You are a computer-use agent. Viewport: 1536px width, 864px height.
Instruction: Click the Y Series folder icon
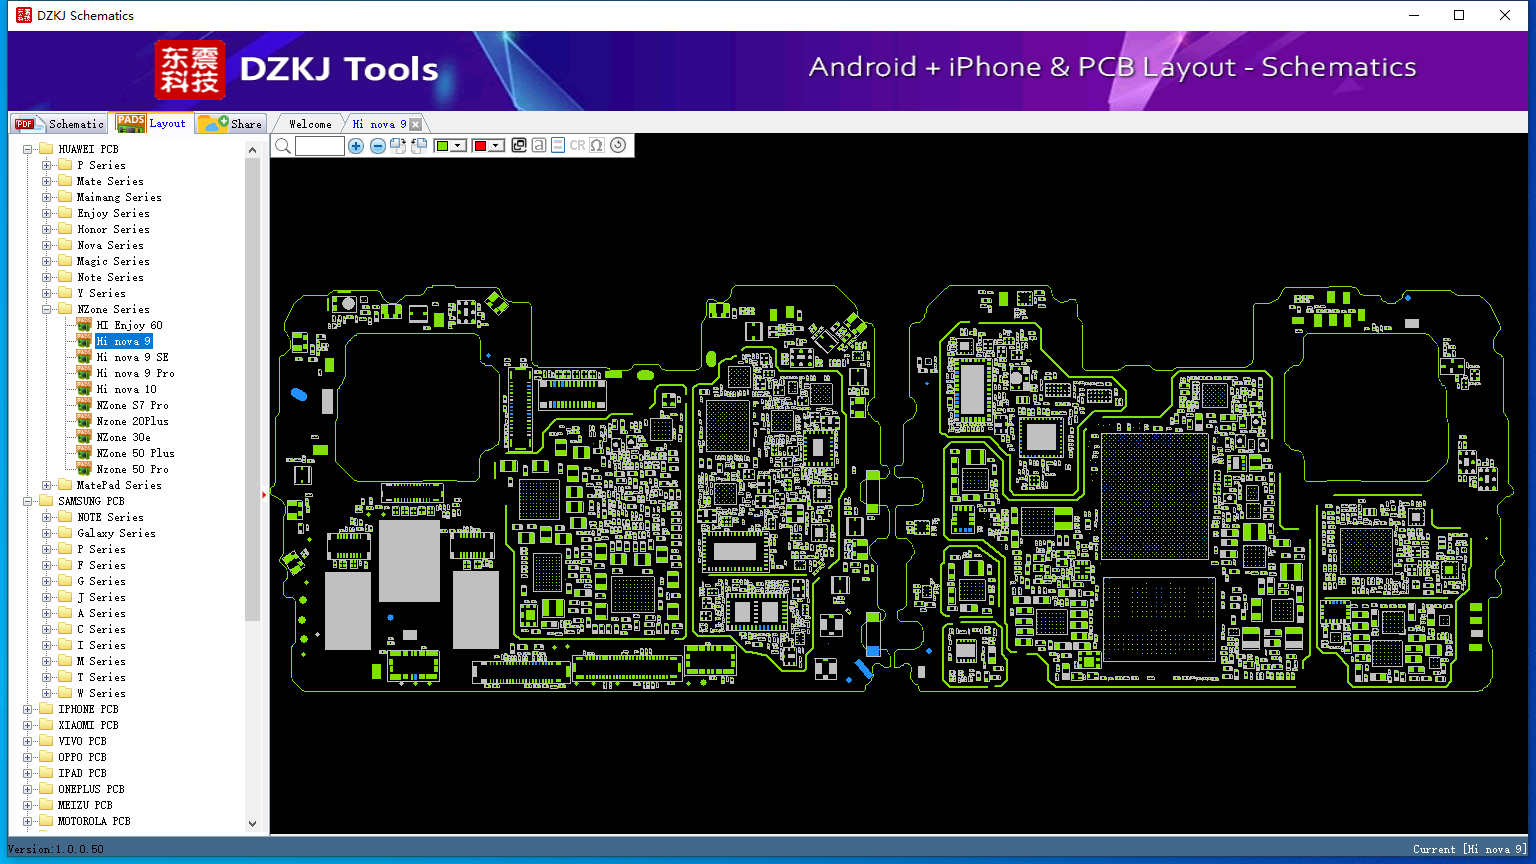pos(65,293)
